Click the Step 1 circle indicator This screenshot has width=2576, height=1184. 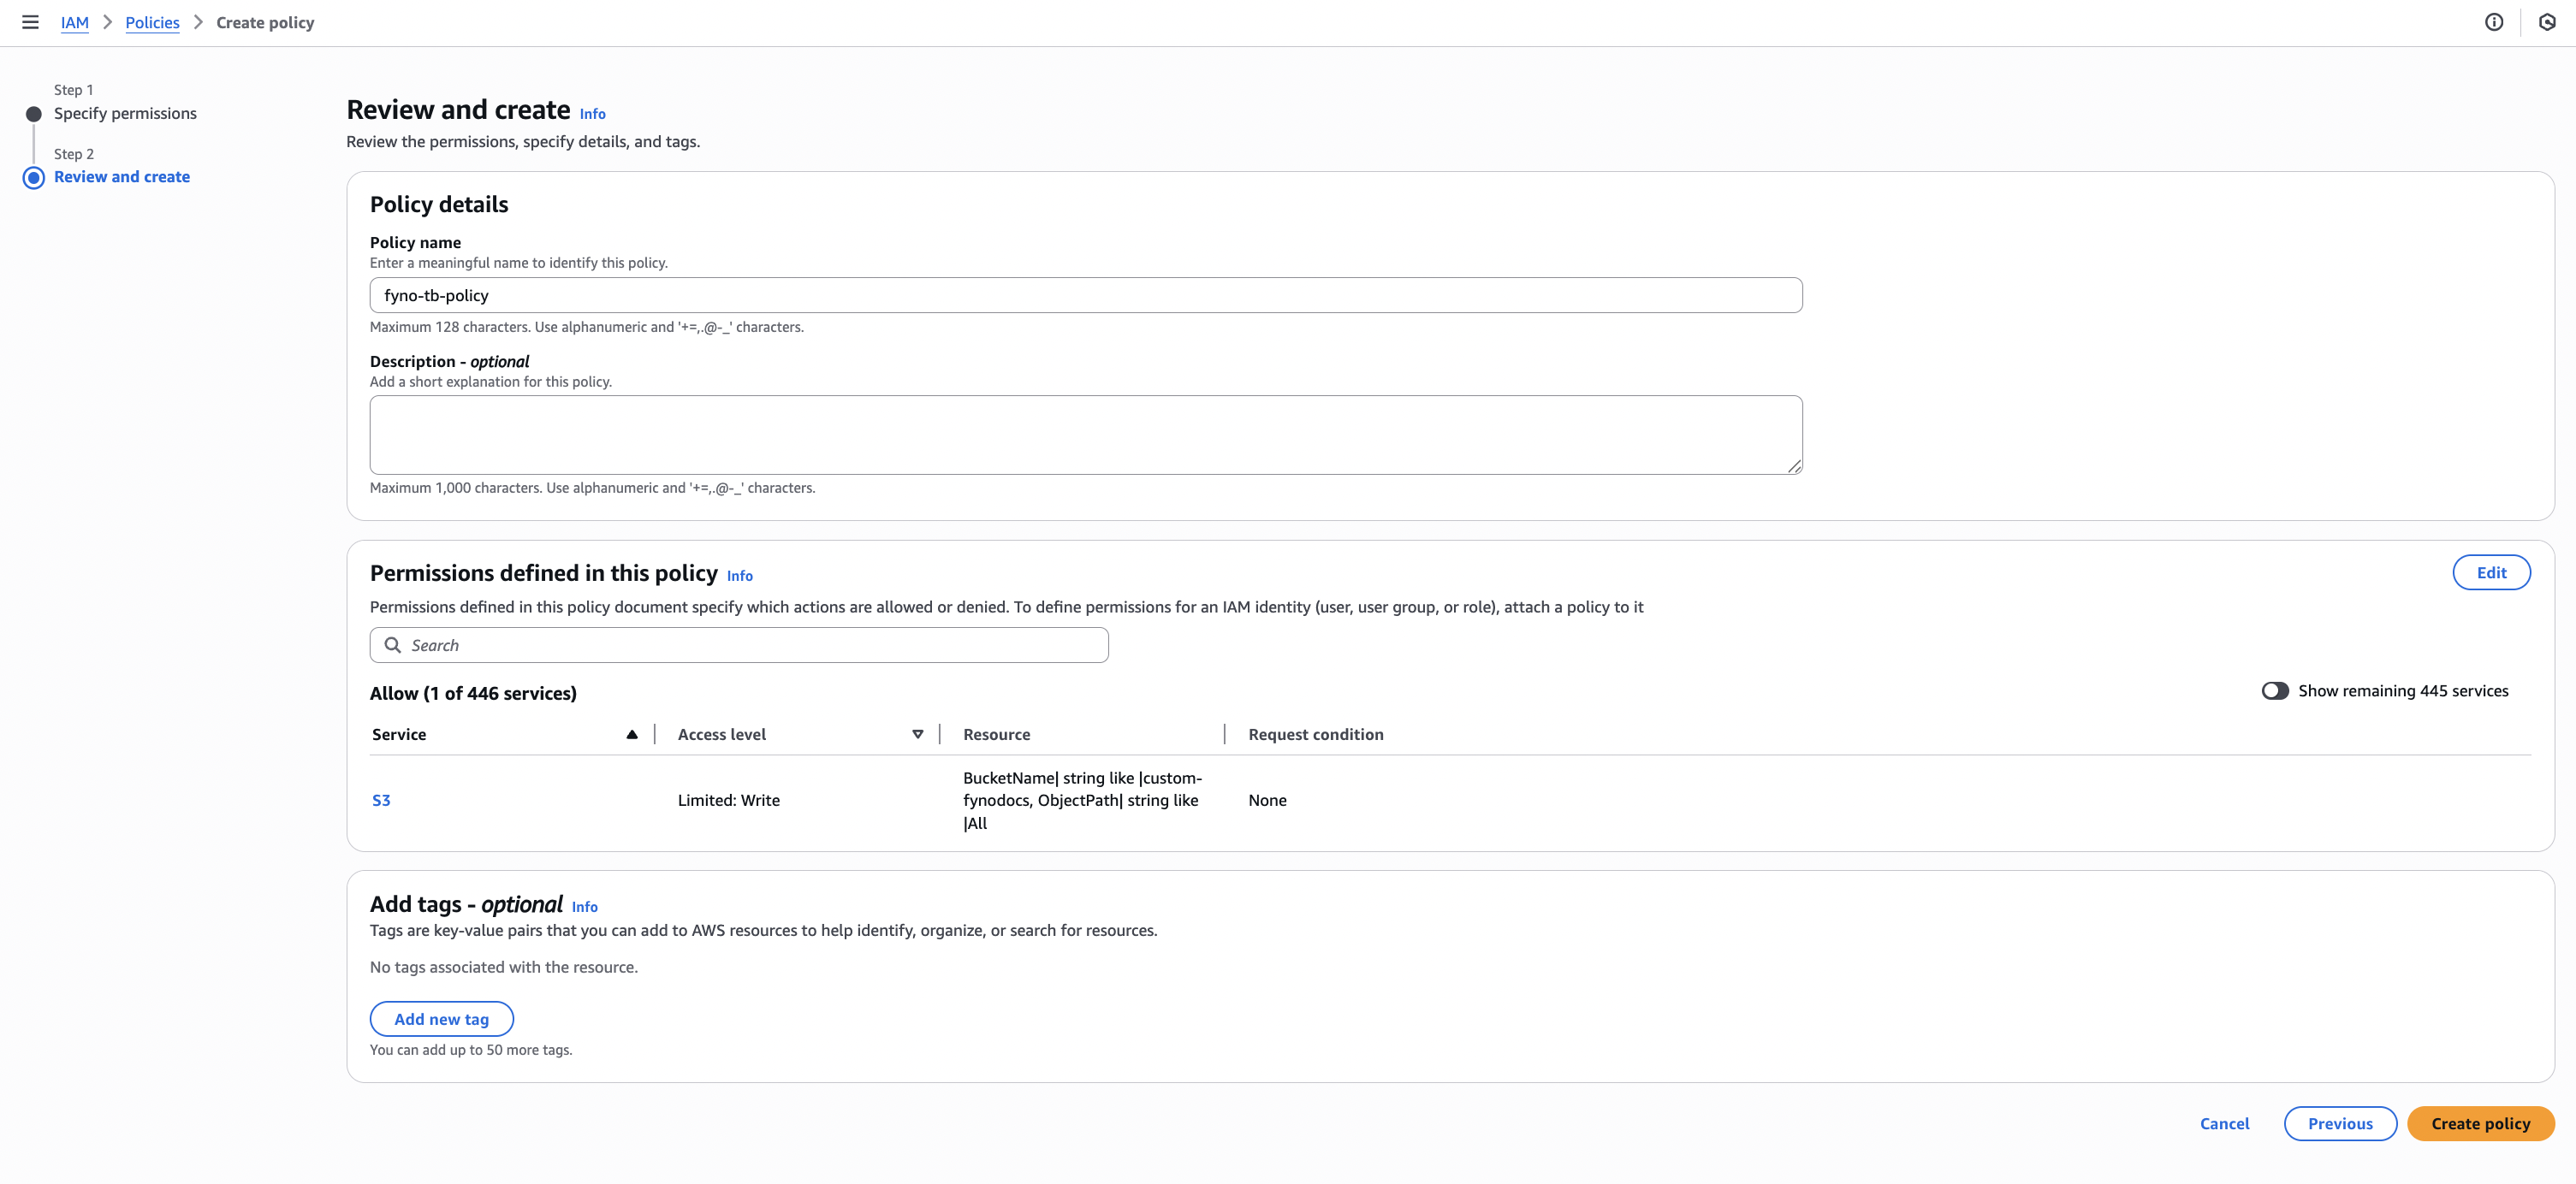(34, 114)
